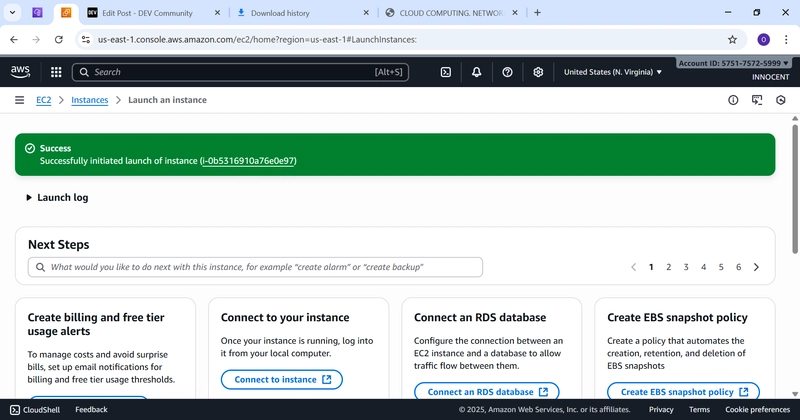The width and height of the screenshot is (800, 420).
Task: Click the Connect to instance button
Action: 282,379
